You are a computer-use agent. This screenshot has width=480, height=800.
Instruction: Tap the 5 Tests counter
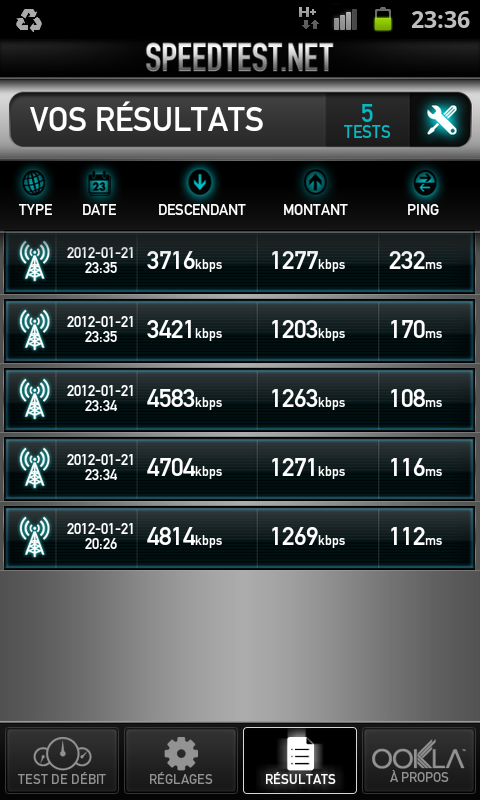367,120
